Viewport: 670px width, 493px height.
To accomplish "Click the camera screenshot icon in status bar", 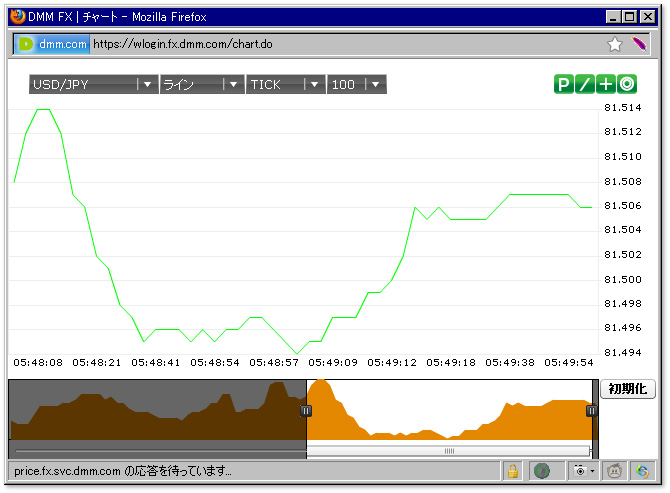I will (x=580, y=471).
